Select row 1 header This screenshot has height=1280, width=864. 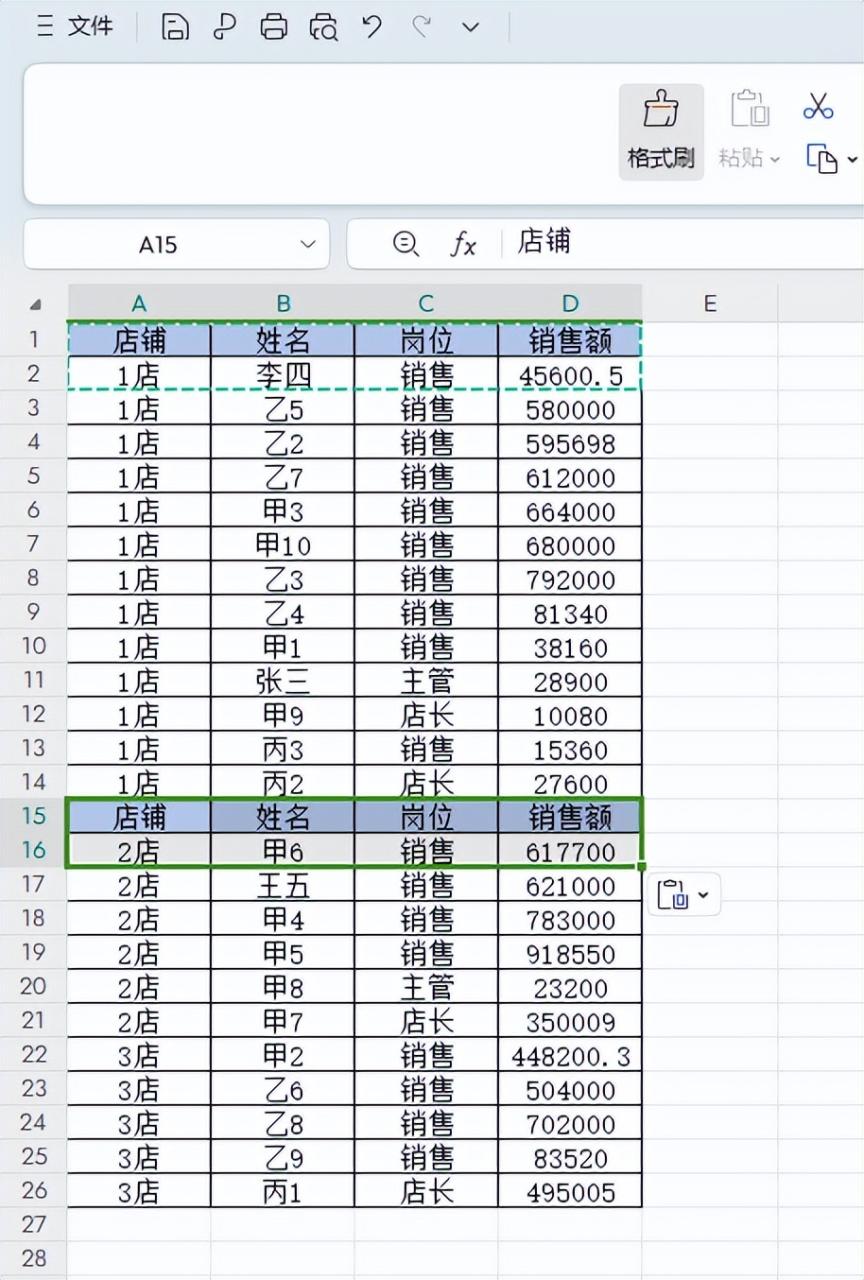[33, 339]
